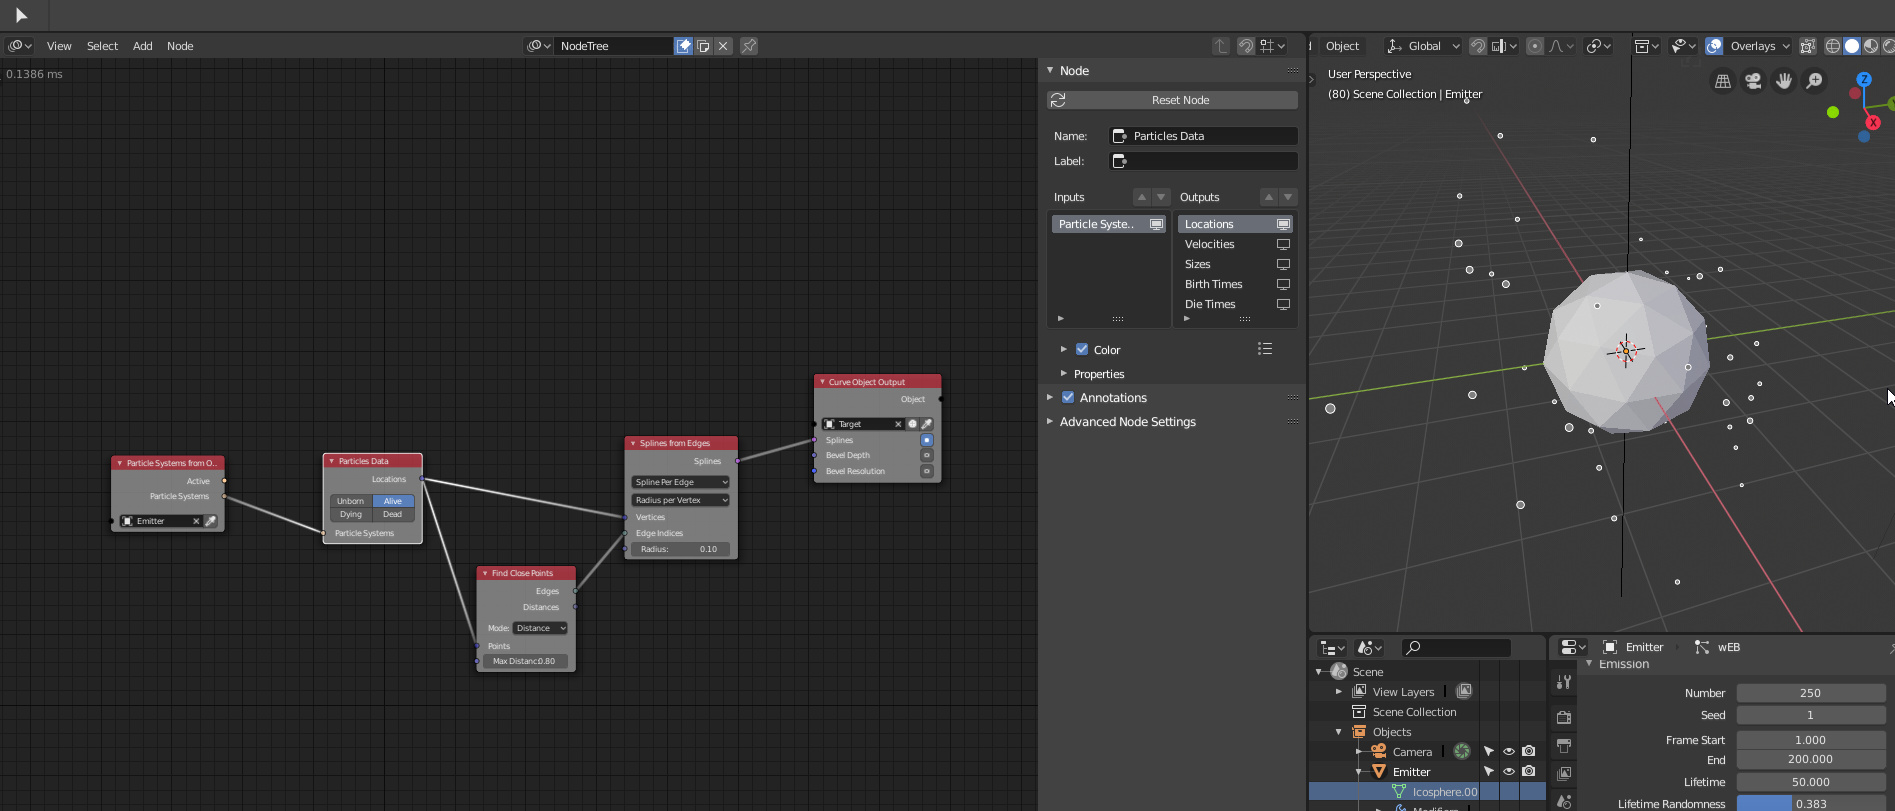Viewport: 1895px width, 811px height.
Task: Open the Node menu in node editor
Action: 180,46
